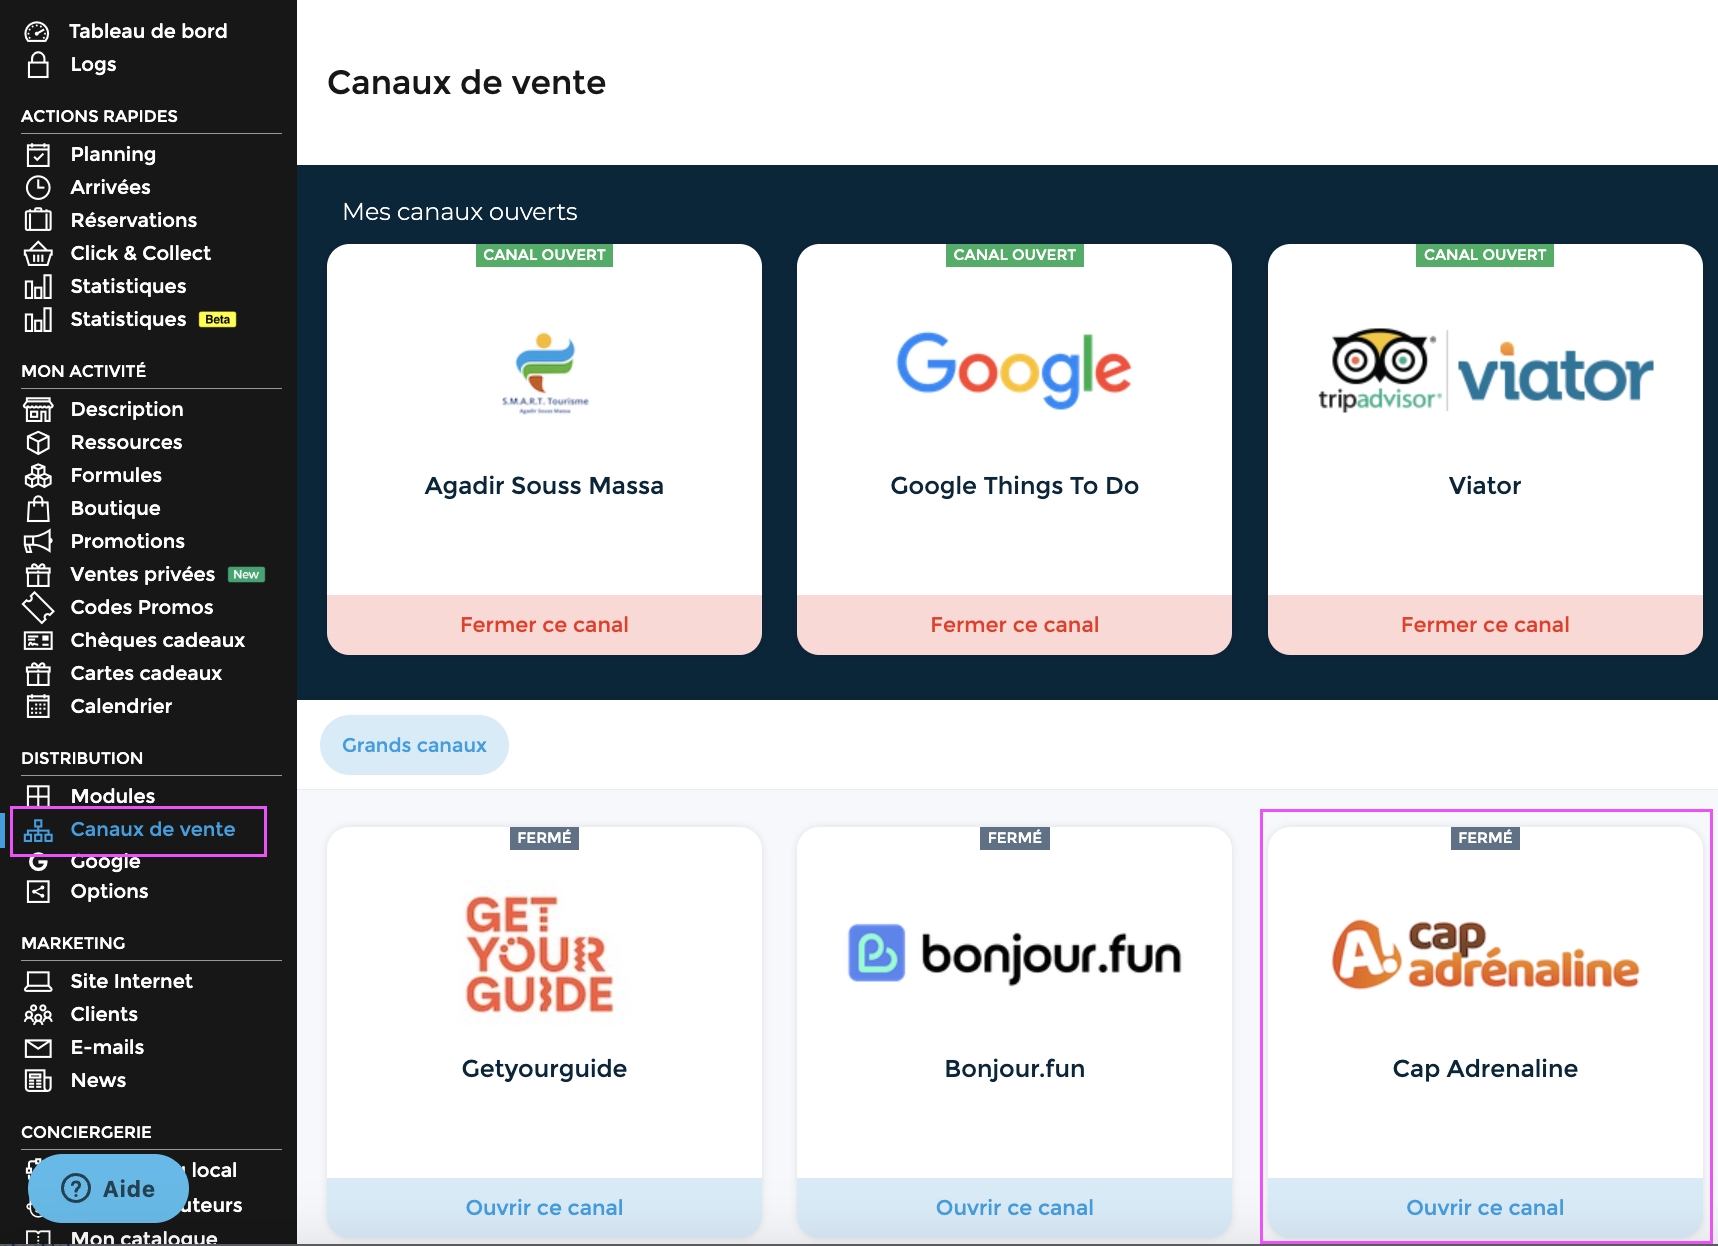
Task: Open Arrivées via its clock icon
Action: (x=38, y=188)
